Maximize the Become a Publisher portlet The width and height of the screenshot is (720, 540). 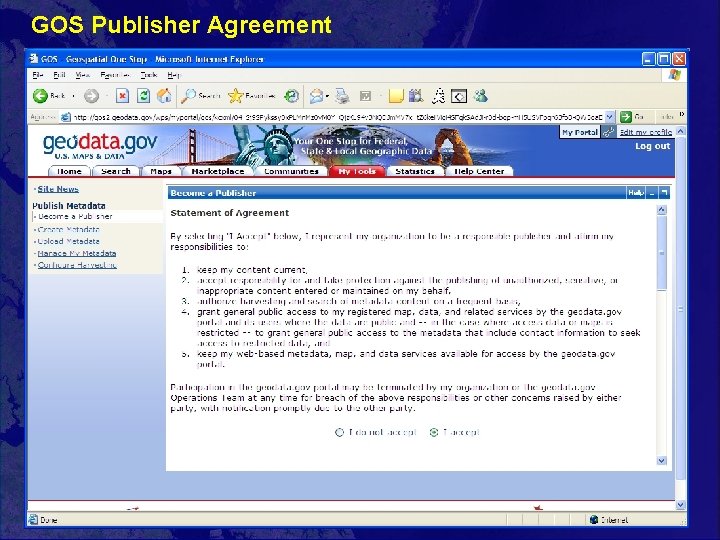pyautogui.click(x=664, y=193)
